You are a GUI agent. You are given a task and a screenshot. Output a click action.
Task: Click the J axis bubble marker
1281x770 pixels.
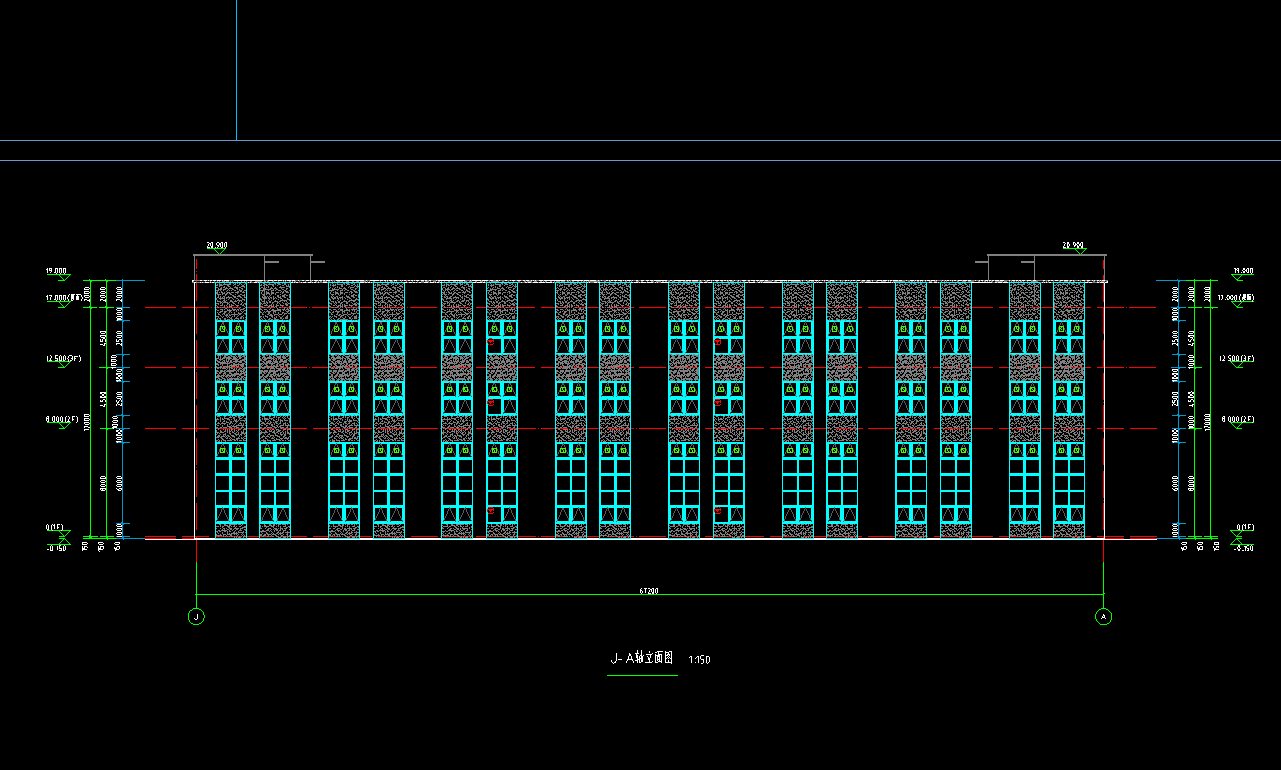coord(196,616)
